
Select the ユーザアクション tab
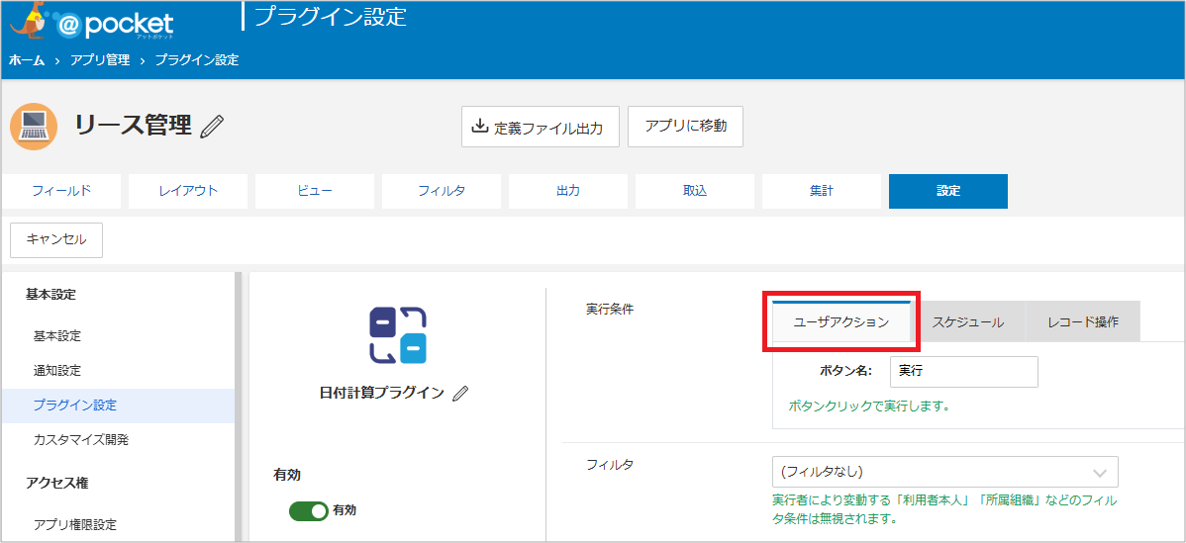840,322
